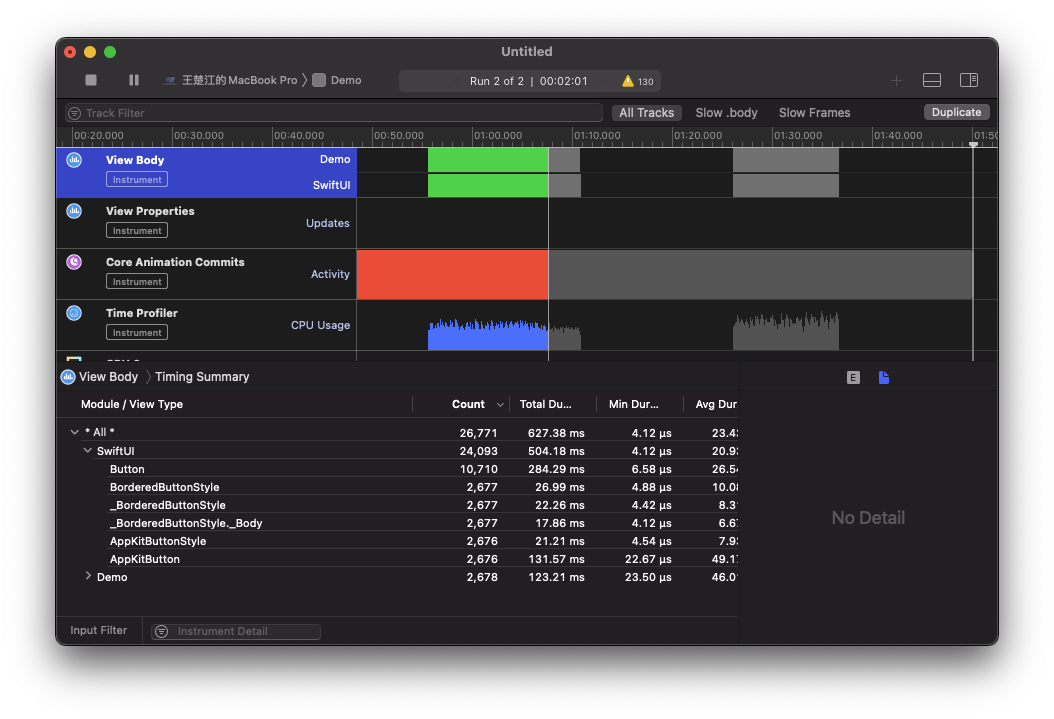Collapse the SwiftUI module group
Image resolution: width=1054 pixels, height=719 pixels.
tap(88, 451)
